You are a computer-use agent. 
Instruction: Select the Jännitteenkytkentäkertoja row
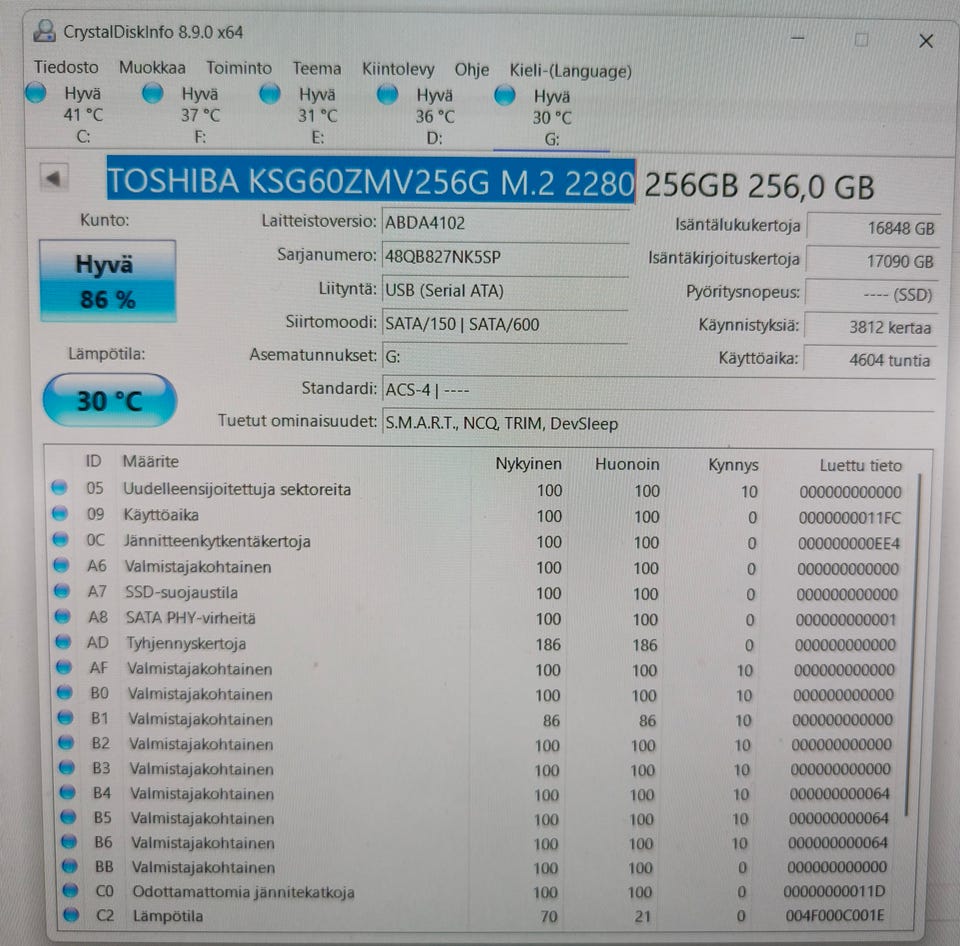478,542
